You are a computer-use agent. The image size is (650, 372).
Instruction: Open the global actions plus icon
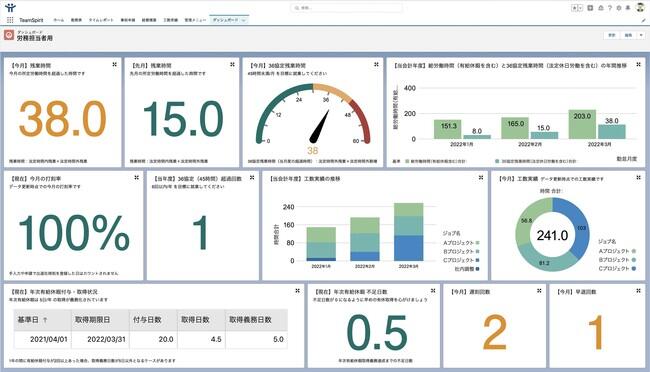pyautogui.click(x=590, y=8)
